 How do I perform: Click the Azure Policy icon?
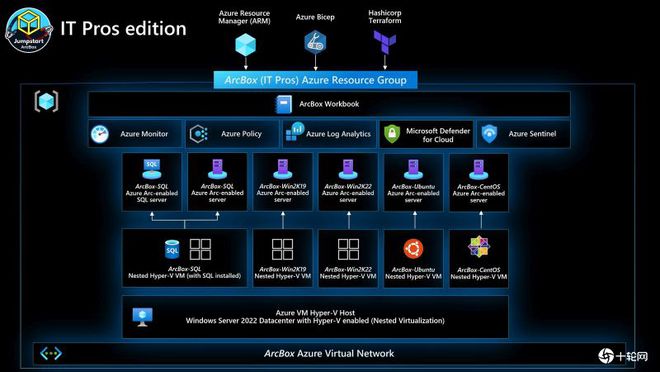pyautogui.click(x=199, y=134)
